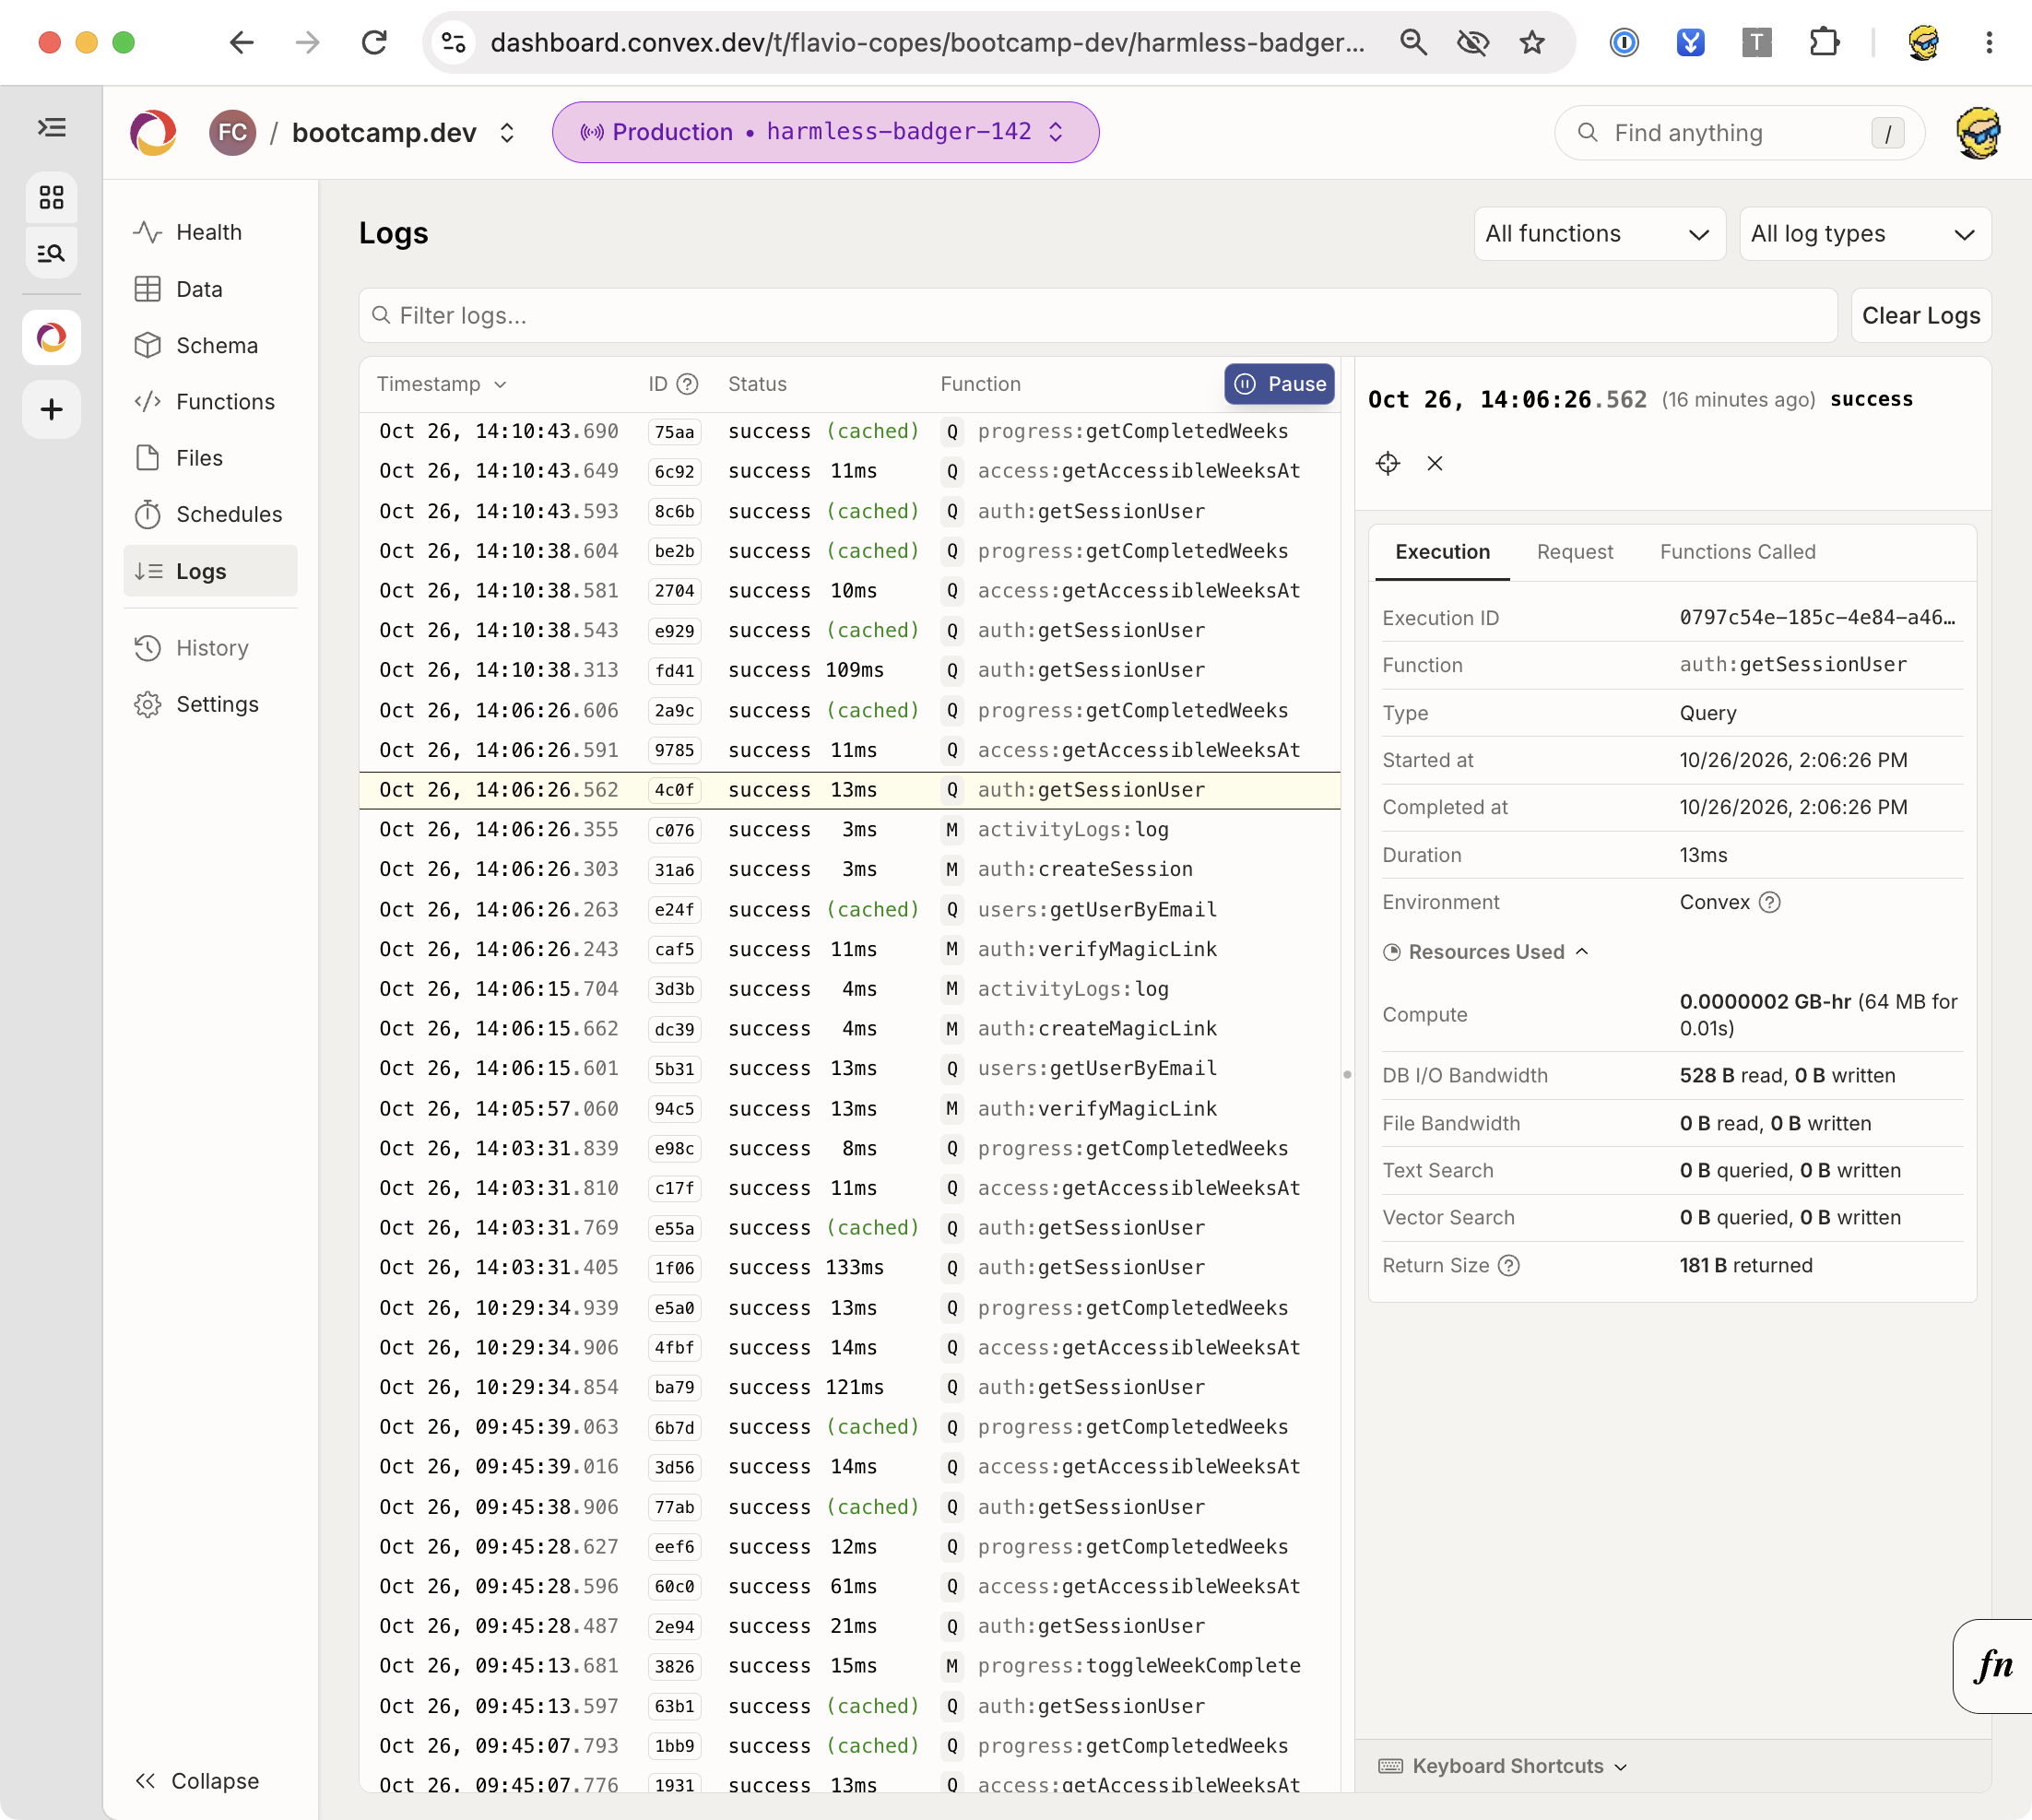Expand Keyboard Shortcuts
Image resolution: width=2032 pixels, height=1820 pixels.
pos(1503,1766)
